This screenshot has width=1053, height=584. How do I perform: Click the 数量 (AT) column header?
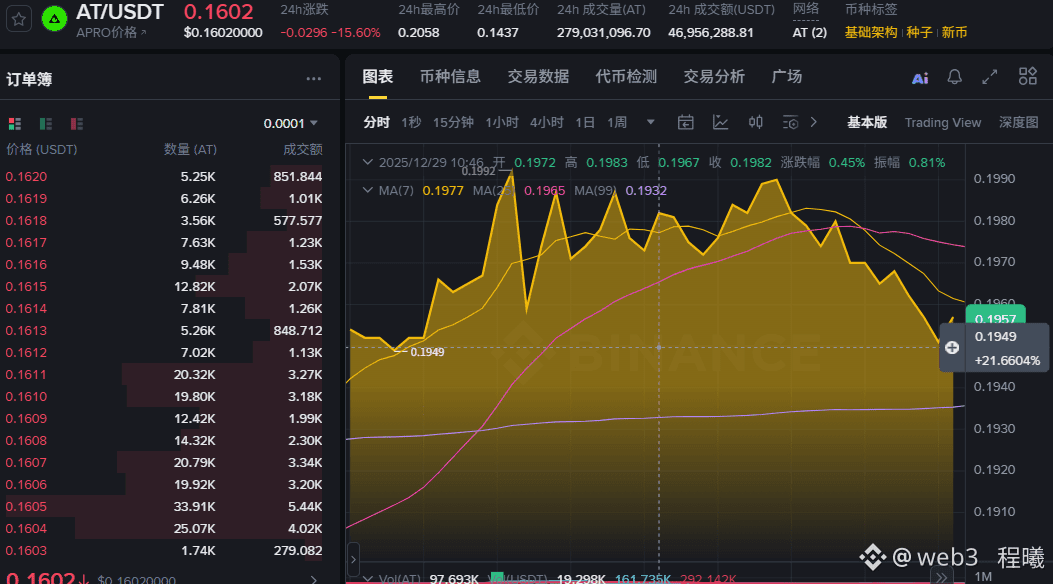pyautogui.click(x=190, y=149)
